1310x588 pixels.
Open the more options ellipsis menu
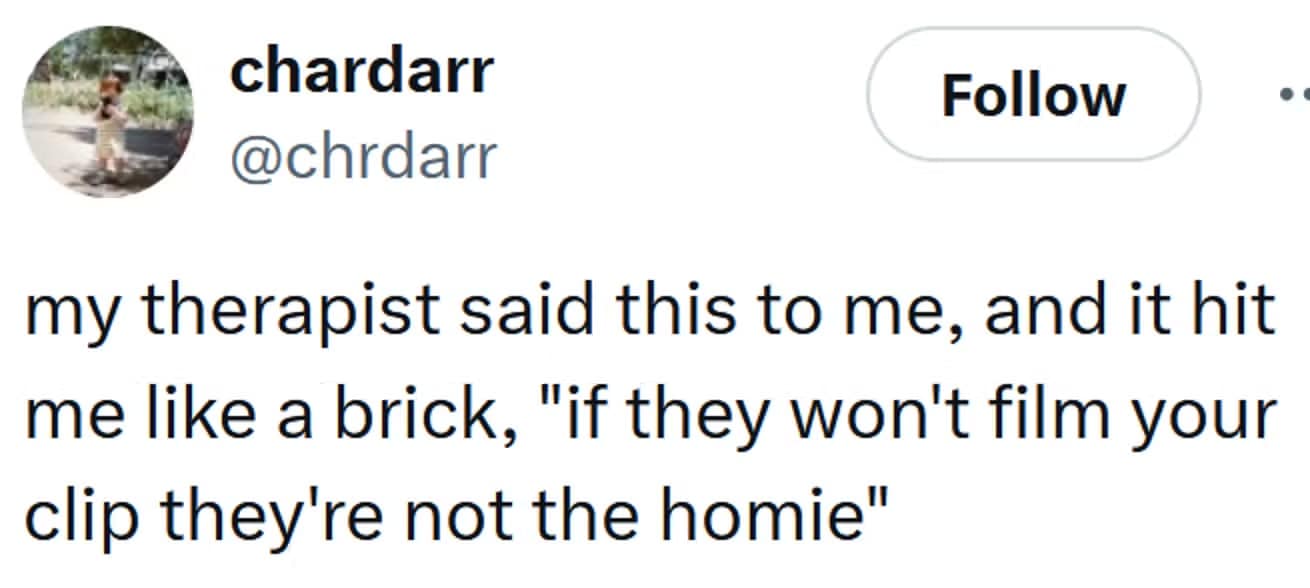[1295, 96]
